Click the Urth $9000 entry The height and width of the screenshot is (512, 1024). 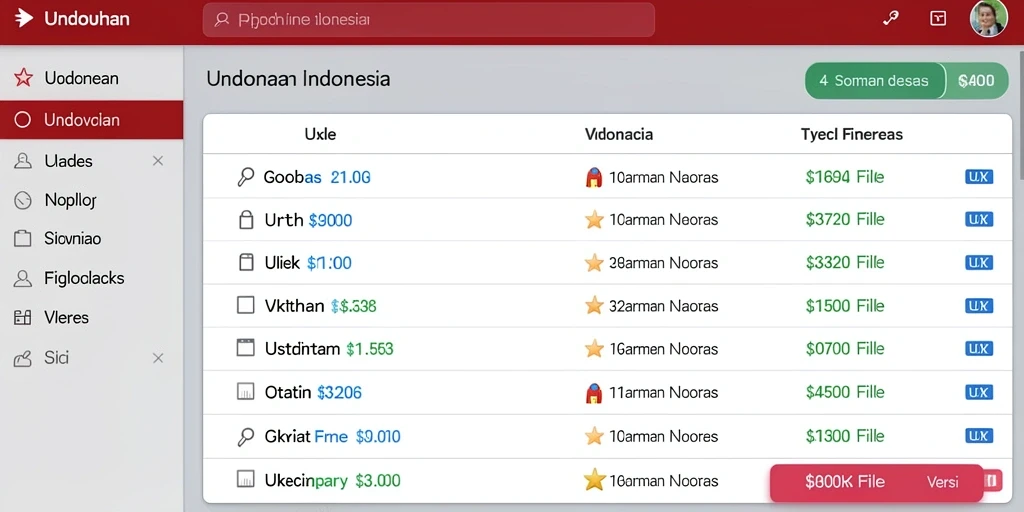click(308, 220)
